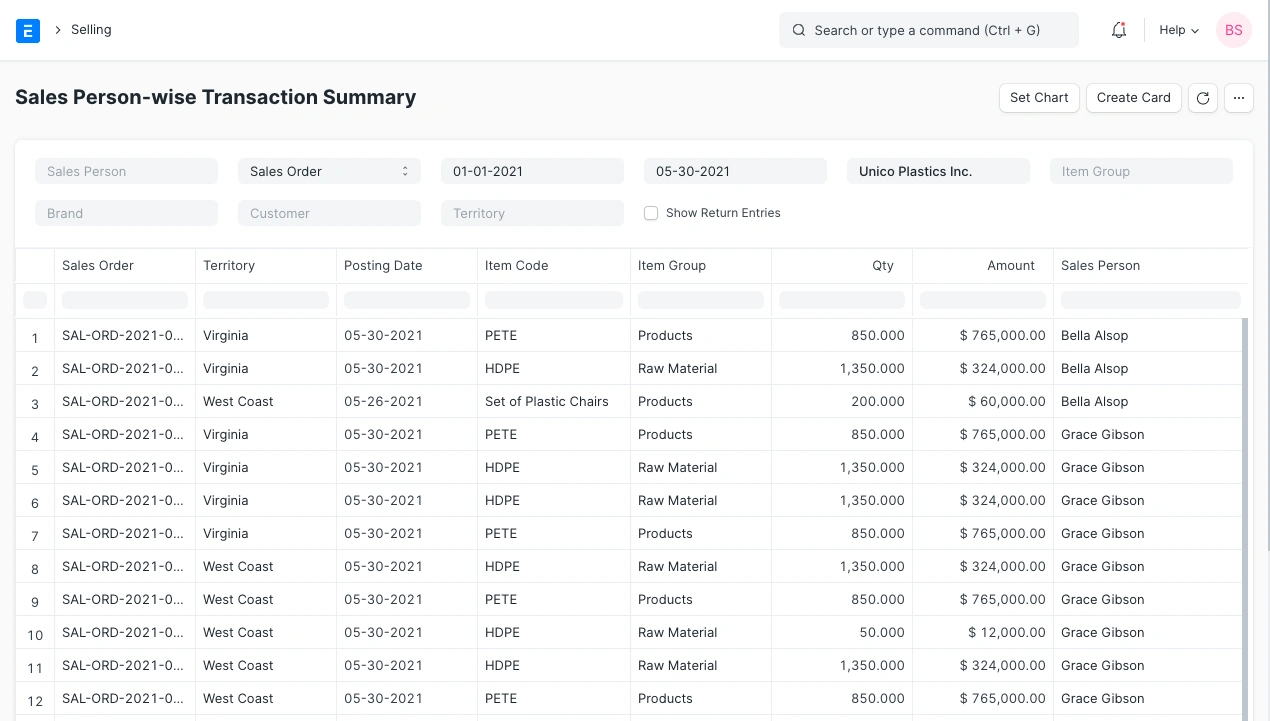This screenshot has height=721, width=1270.
Task: Open the three-dots more options menu
Action: 1239,98
